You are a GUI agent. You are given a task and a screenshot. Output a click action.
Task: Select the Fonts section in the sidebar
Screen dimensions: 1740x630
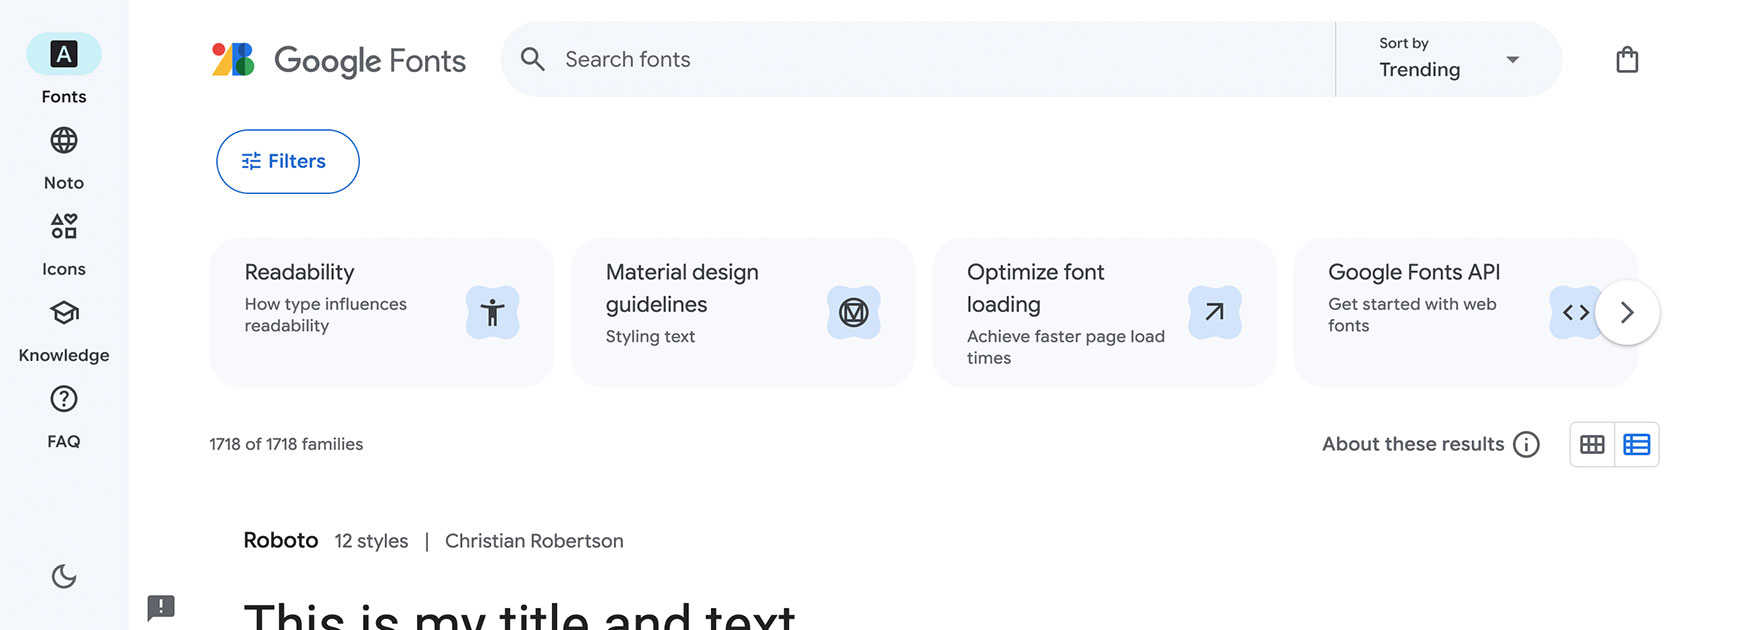pyautogui.click(x=63, y=65)
